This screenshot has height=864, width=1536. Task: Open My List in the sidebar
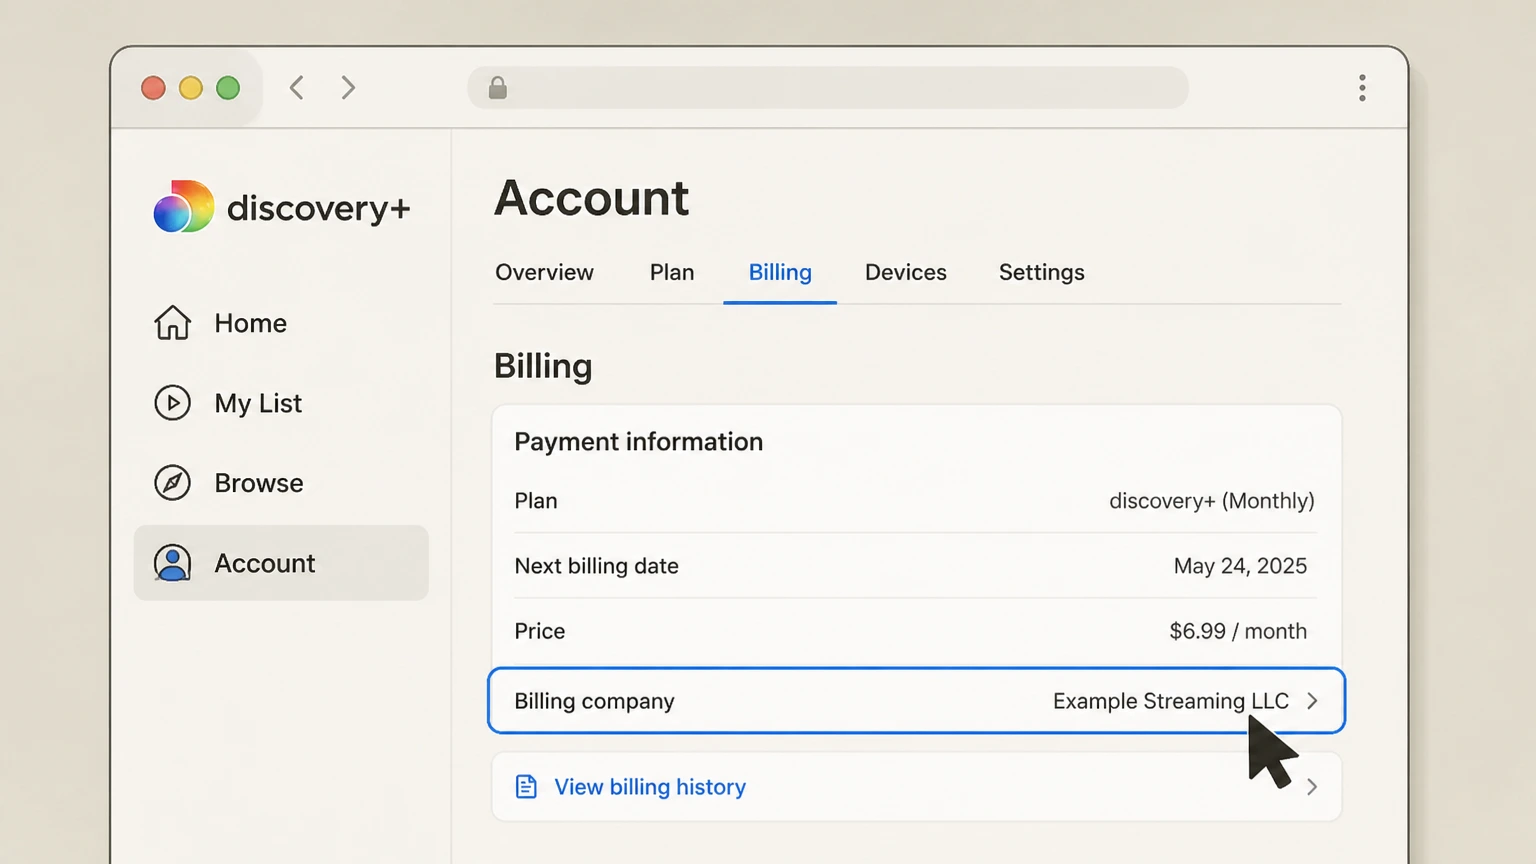point(281,403)
